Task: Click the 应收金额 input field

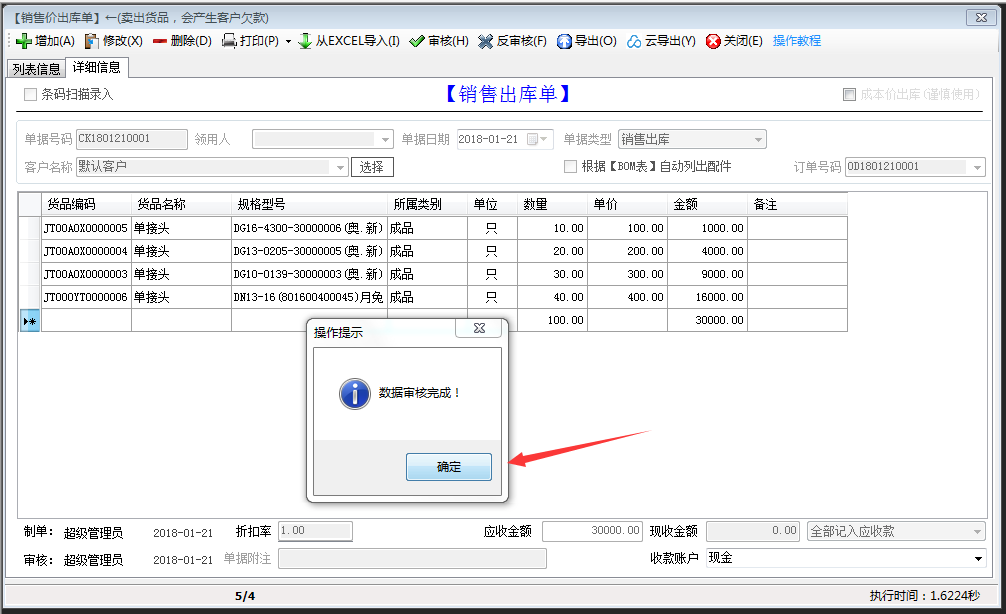Action: pos(592,531)
